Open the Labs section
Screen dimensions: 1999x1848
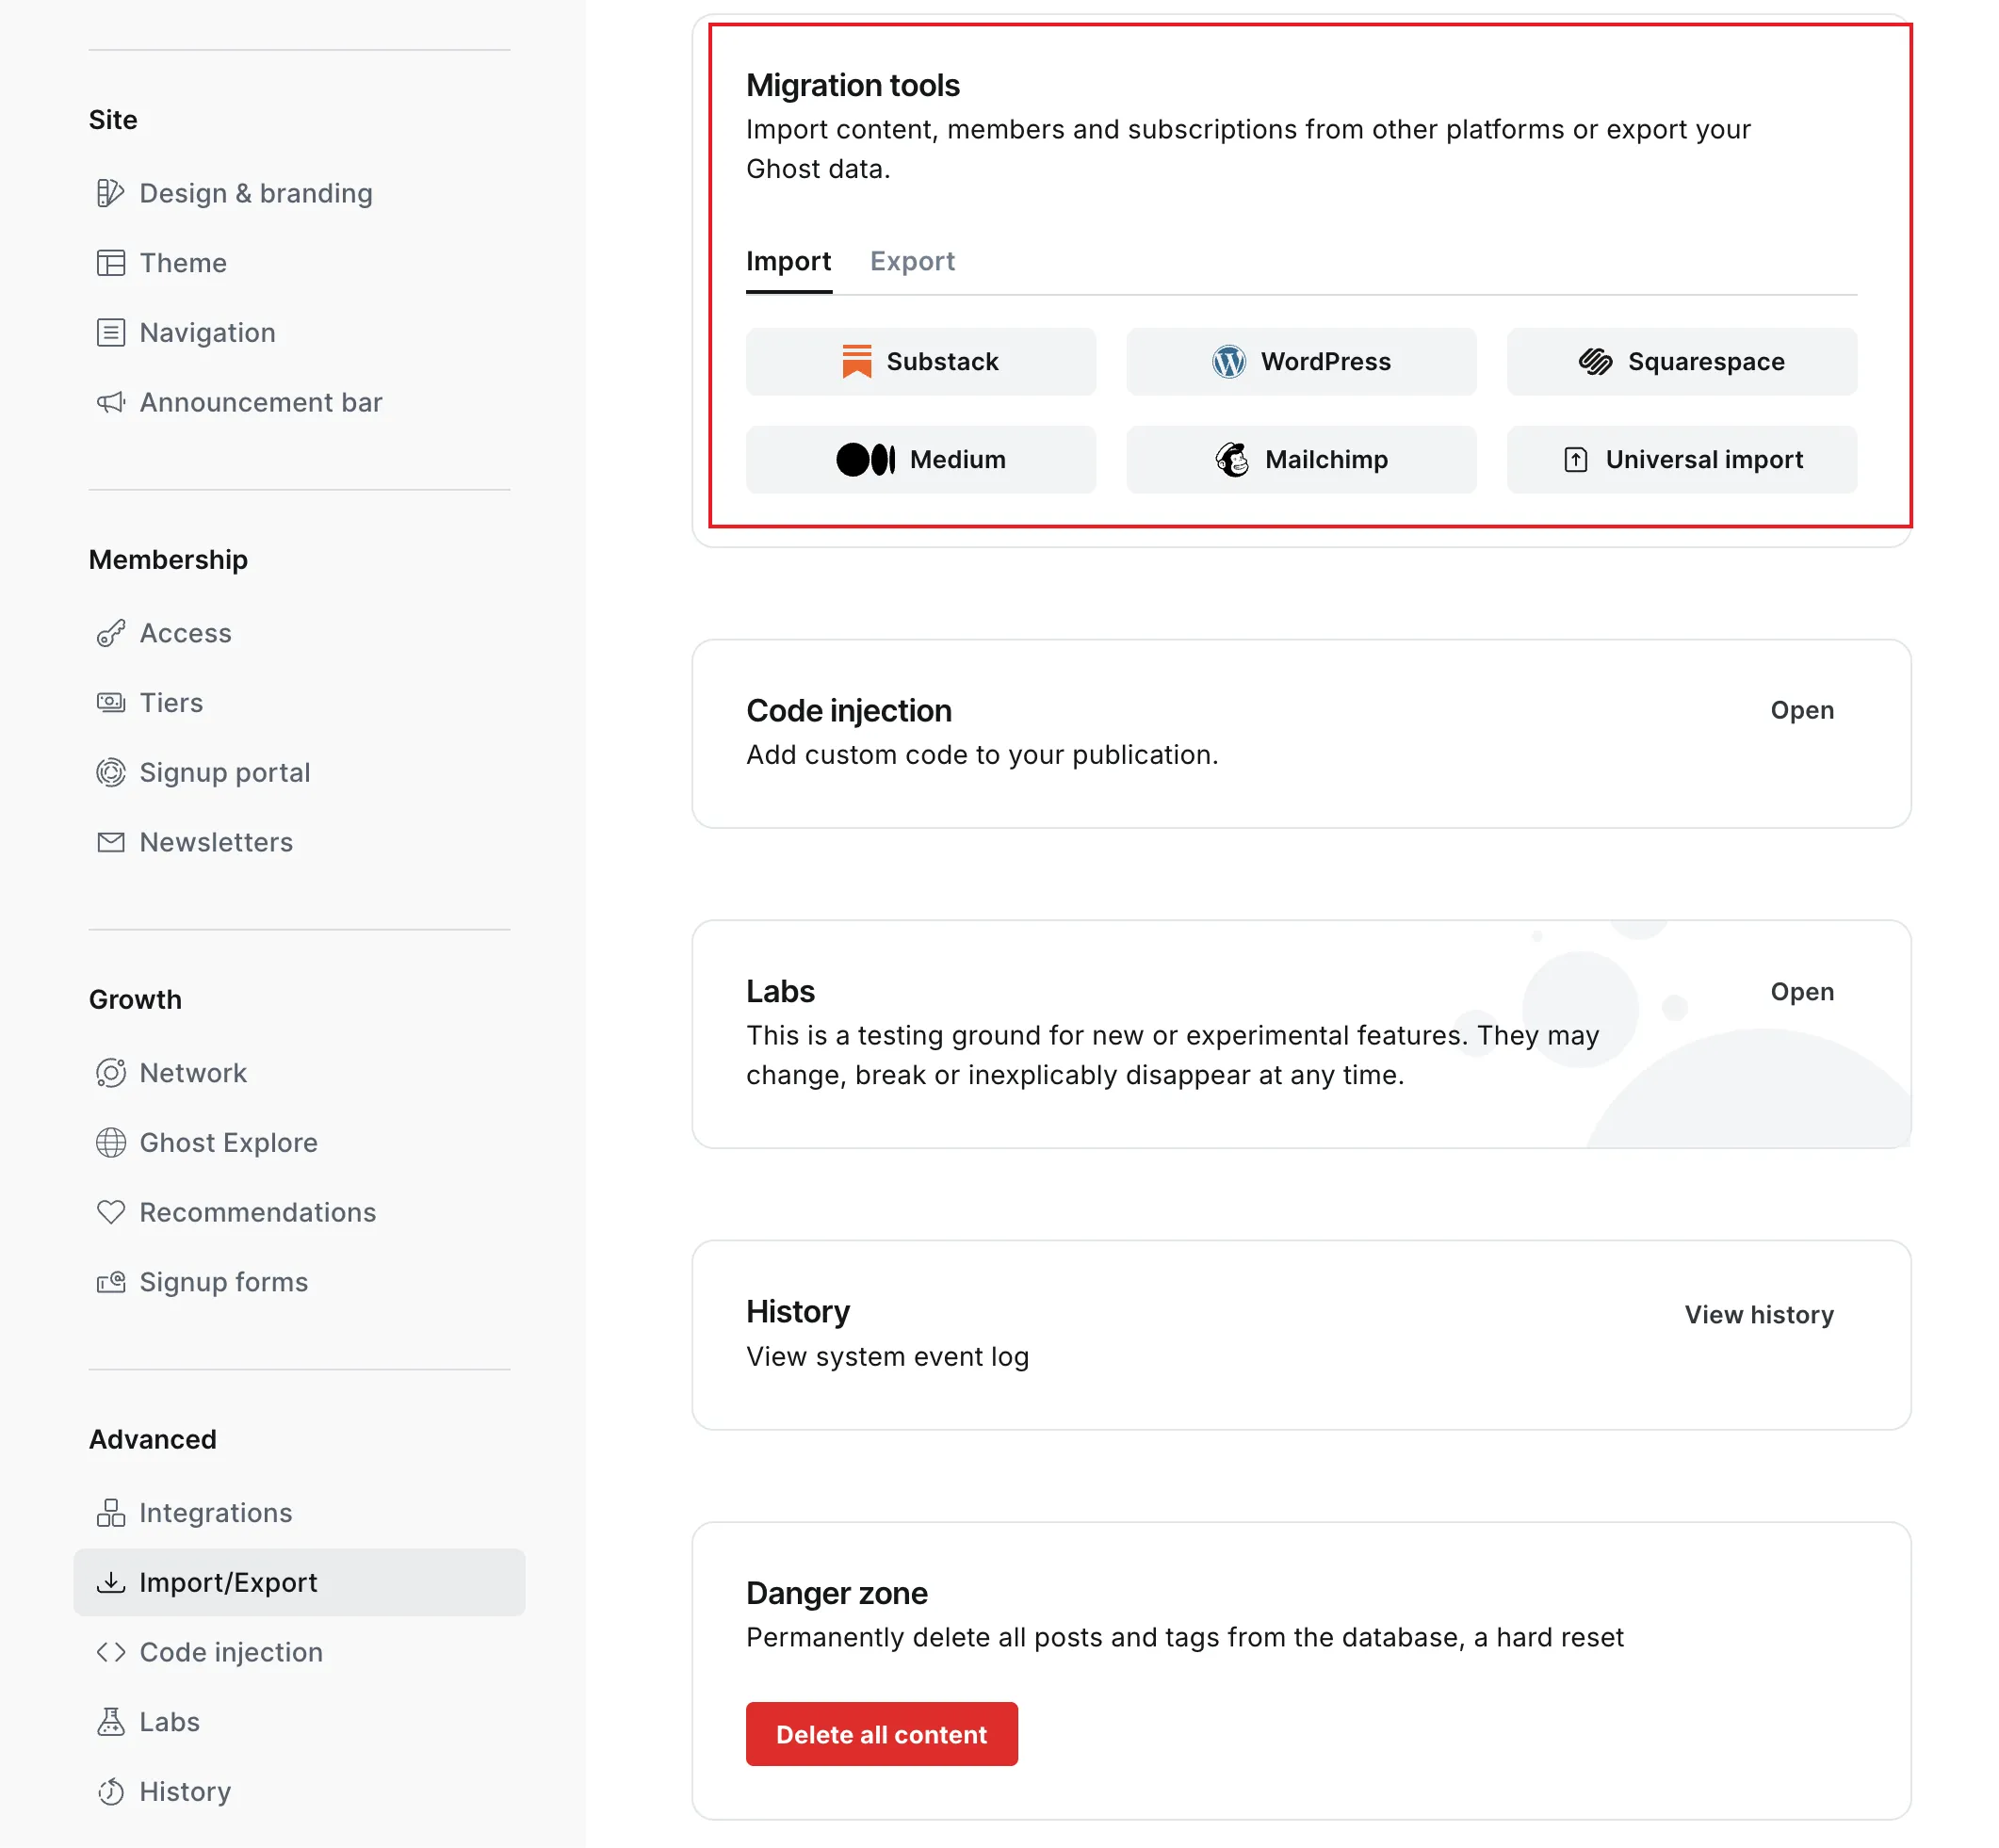point(1801,991)
